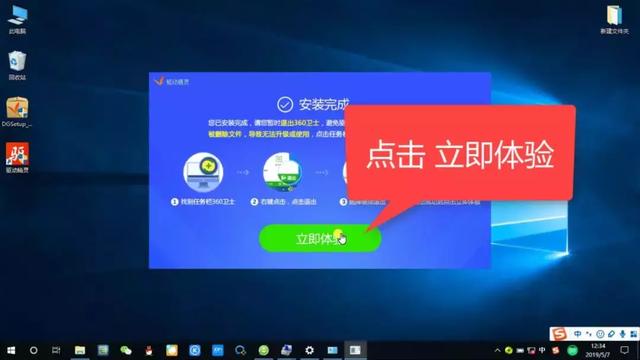Click the microphone on Sogou toolbar
The image size is (640, 360).
tap(622, 334)
